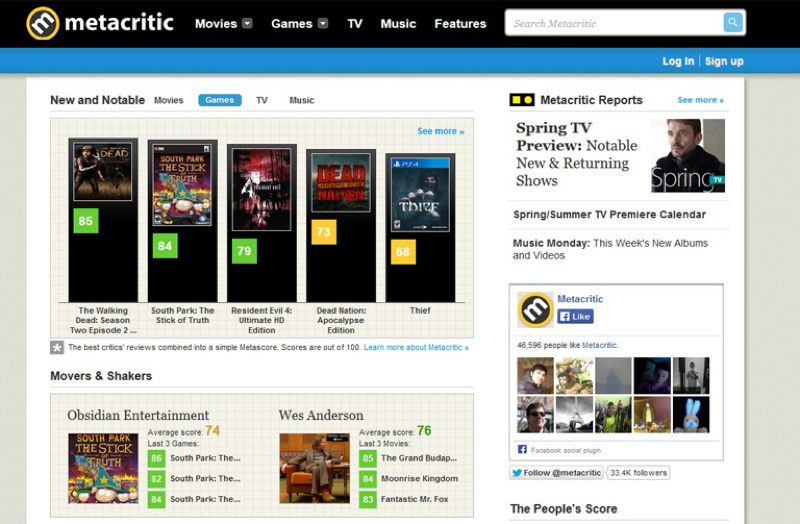Screen dimensions: 800x524
Task: Click the 83 badge beside Fantastic Mr. Fox
Action: tap(367, 499)
